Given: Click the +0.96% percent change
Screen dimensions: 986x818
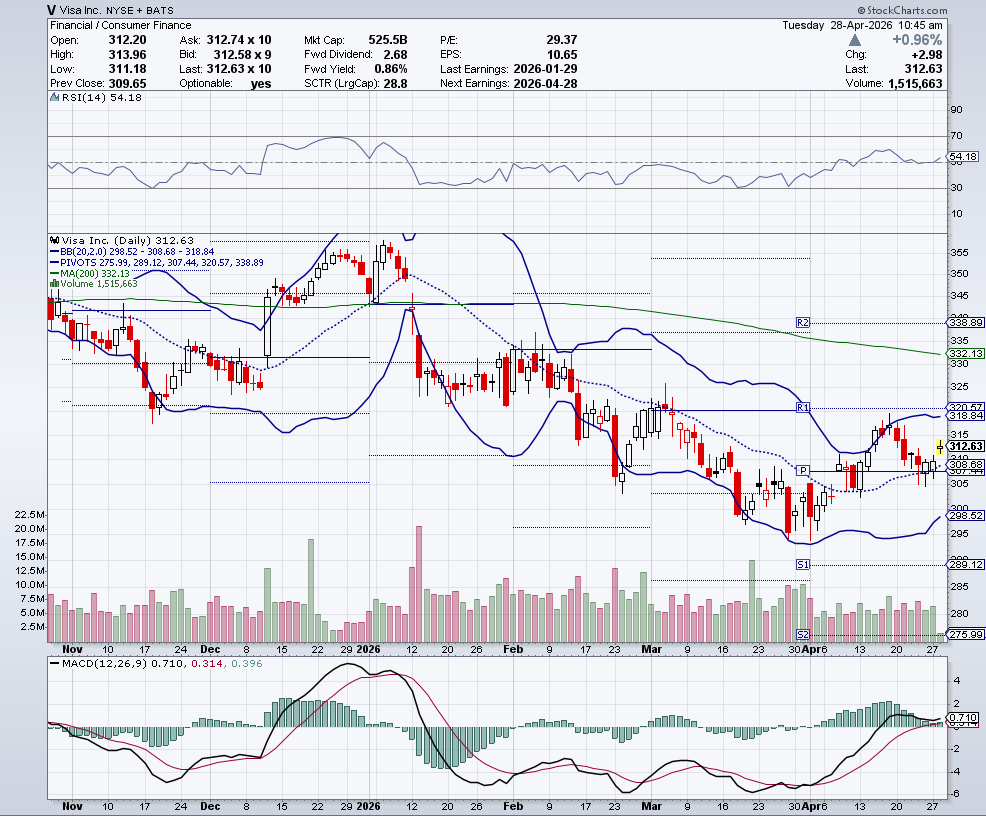Looking at the screenshot, I should tap(917, 40).
